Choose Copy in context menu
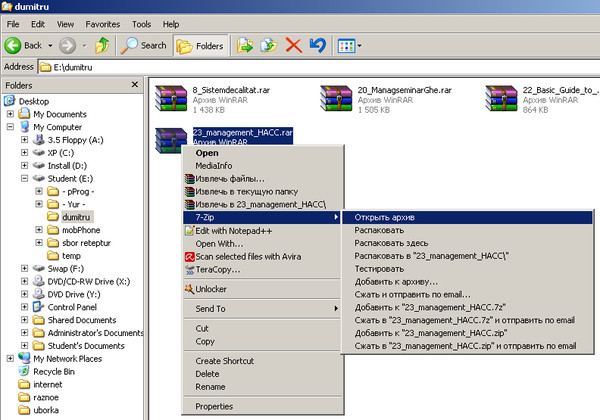The width and height of the screenshot is (600, 420). coord(262,341)
